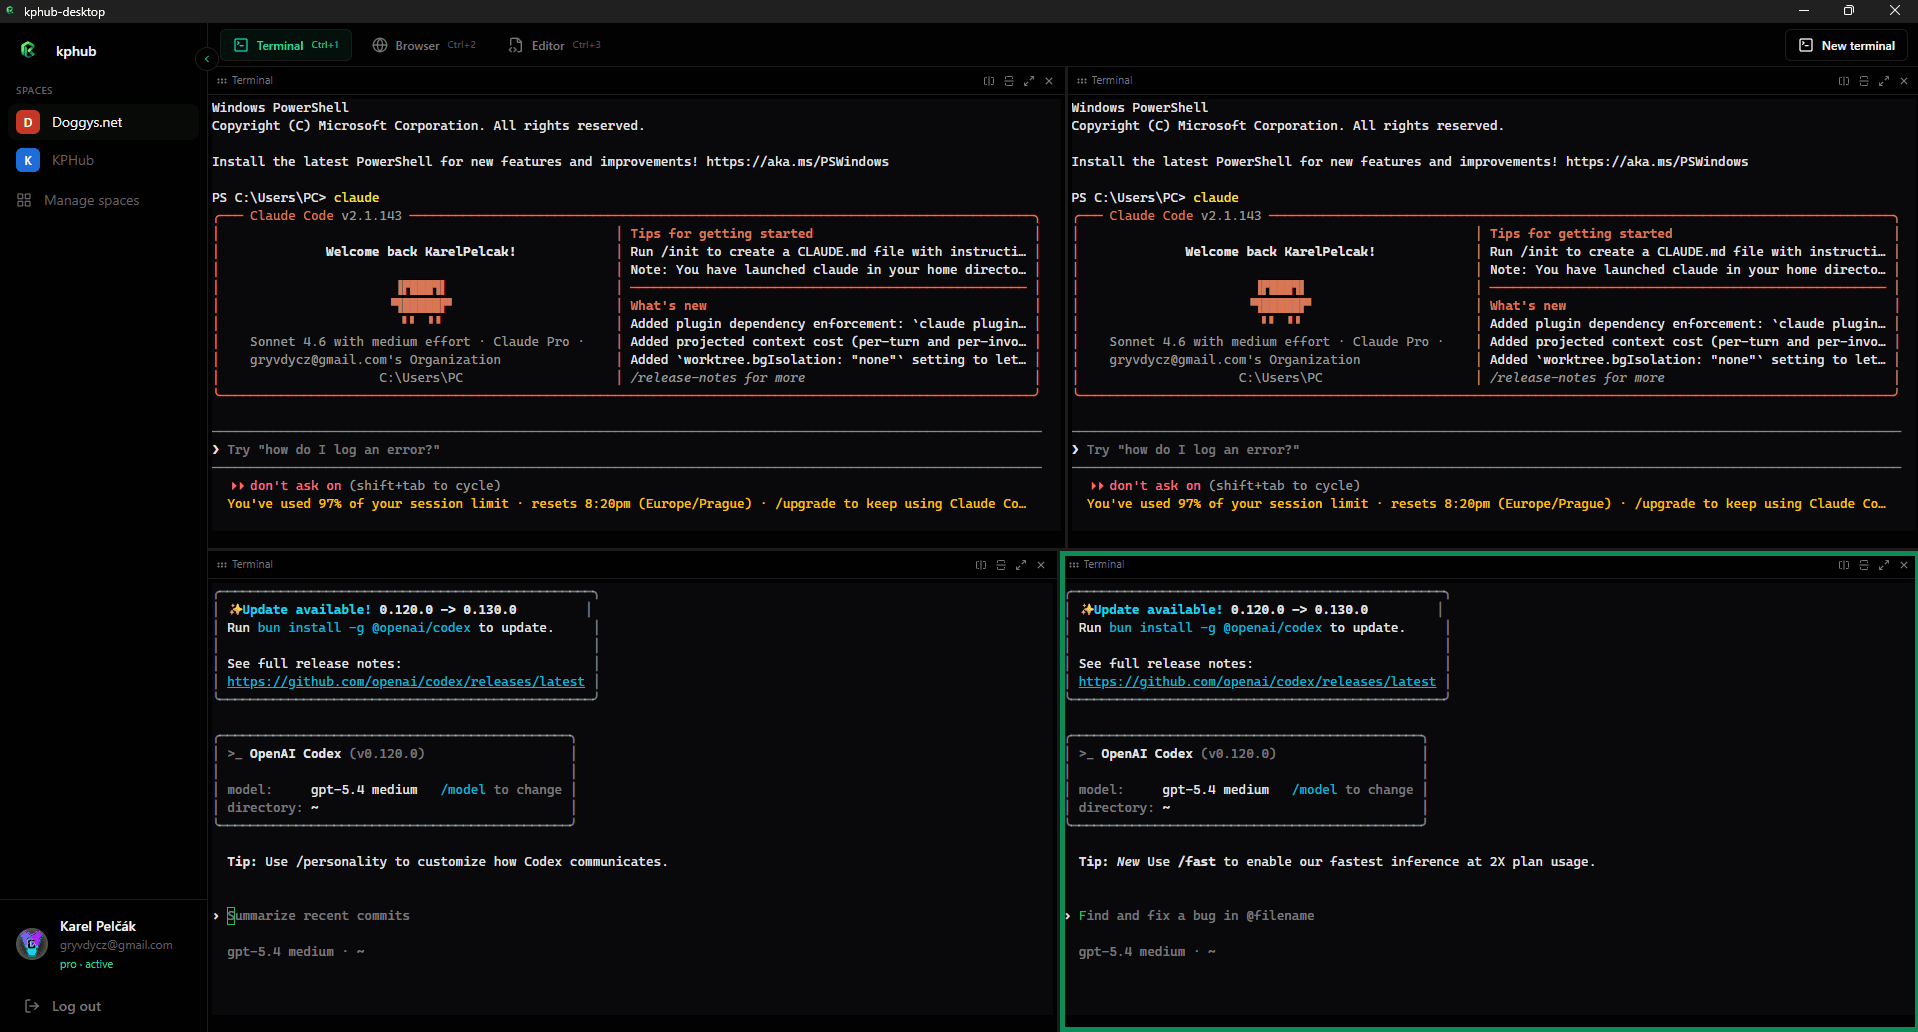Click the aka.ms/PSWindows URL in top-right terminal

(1657, 162)
